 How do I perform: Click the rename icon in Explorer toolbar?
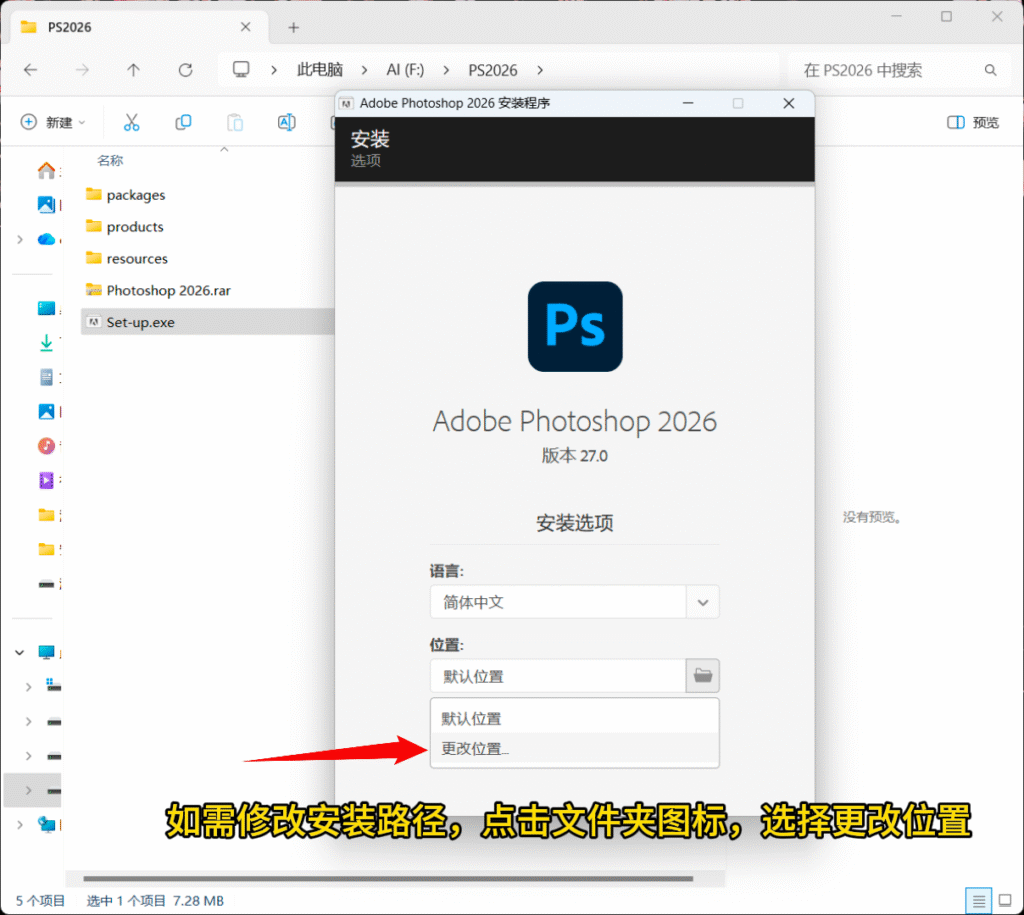pos(286,122)
